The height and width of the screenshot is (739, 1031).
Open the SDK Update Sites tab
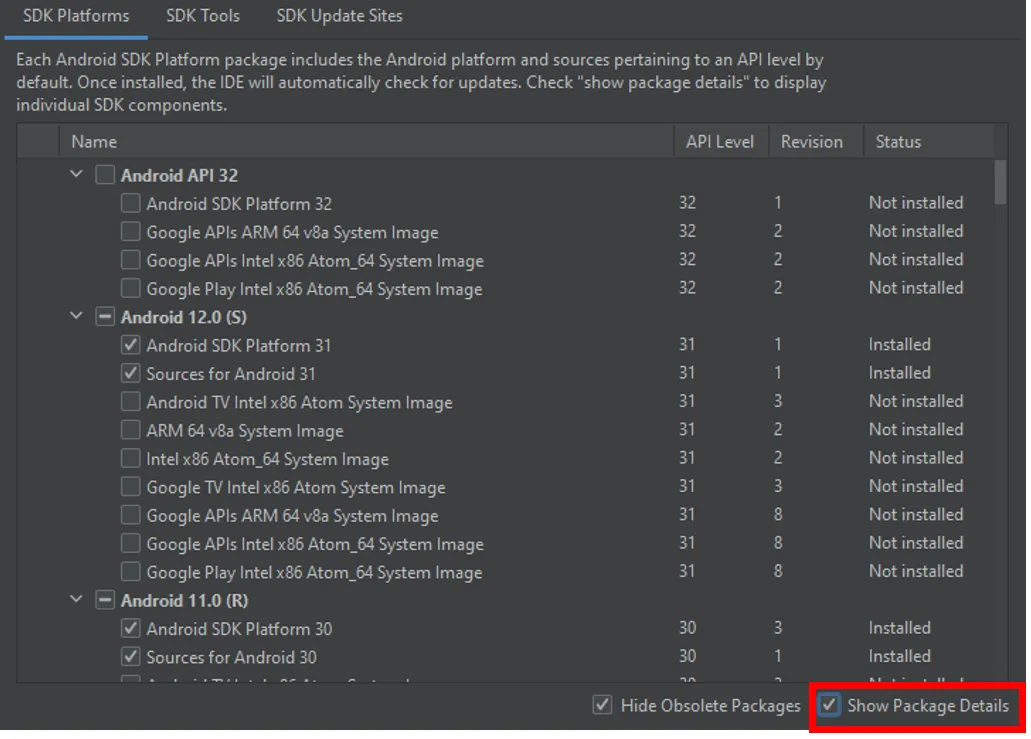[339, 16]
